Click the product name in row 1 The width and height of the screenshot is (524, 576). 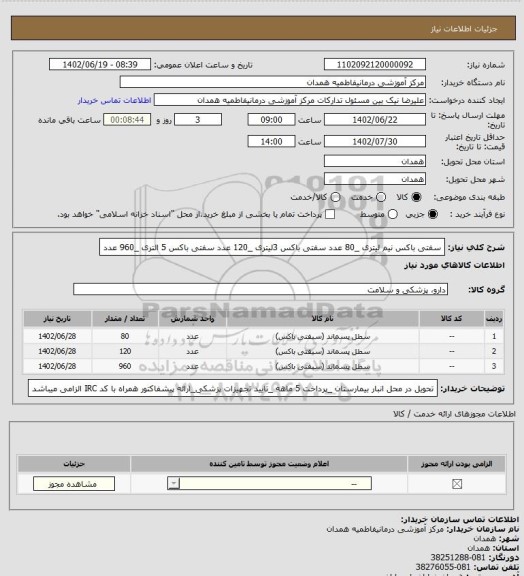point(323,336)
